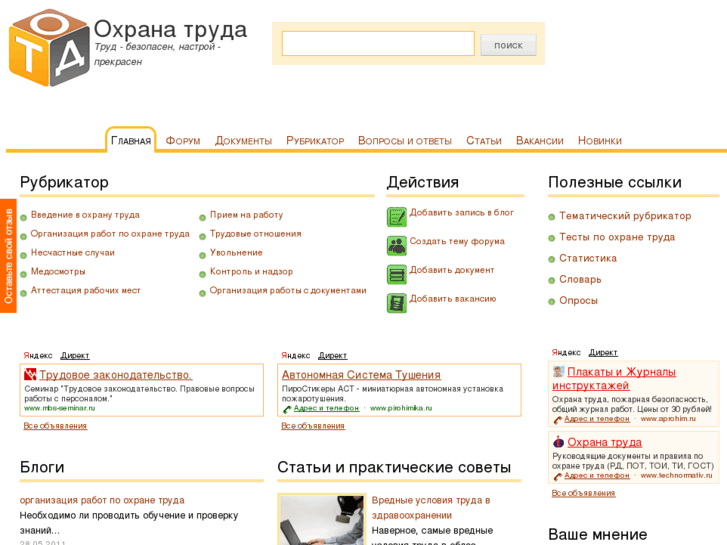Screen dimensions: 727x545
Task: Click Адрес и телефон near www.aprohim.ru
Action: click(597, 419)
